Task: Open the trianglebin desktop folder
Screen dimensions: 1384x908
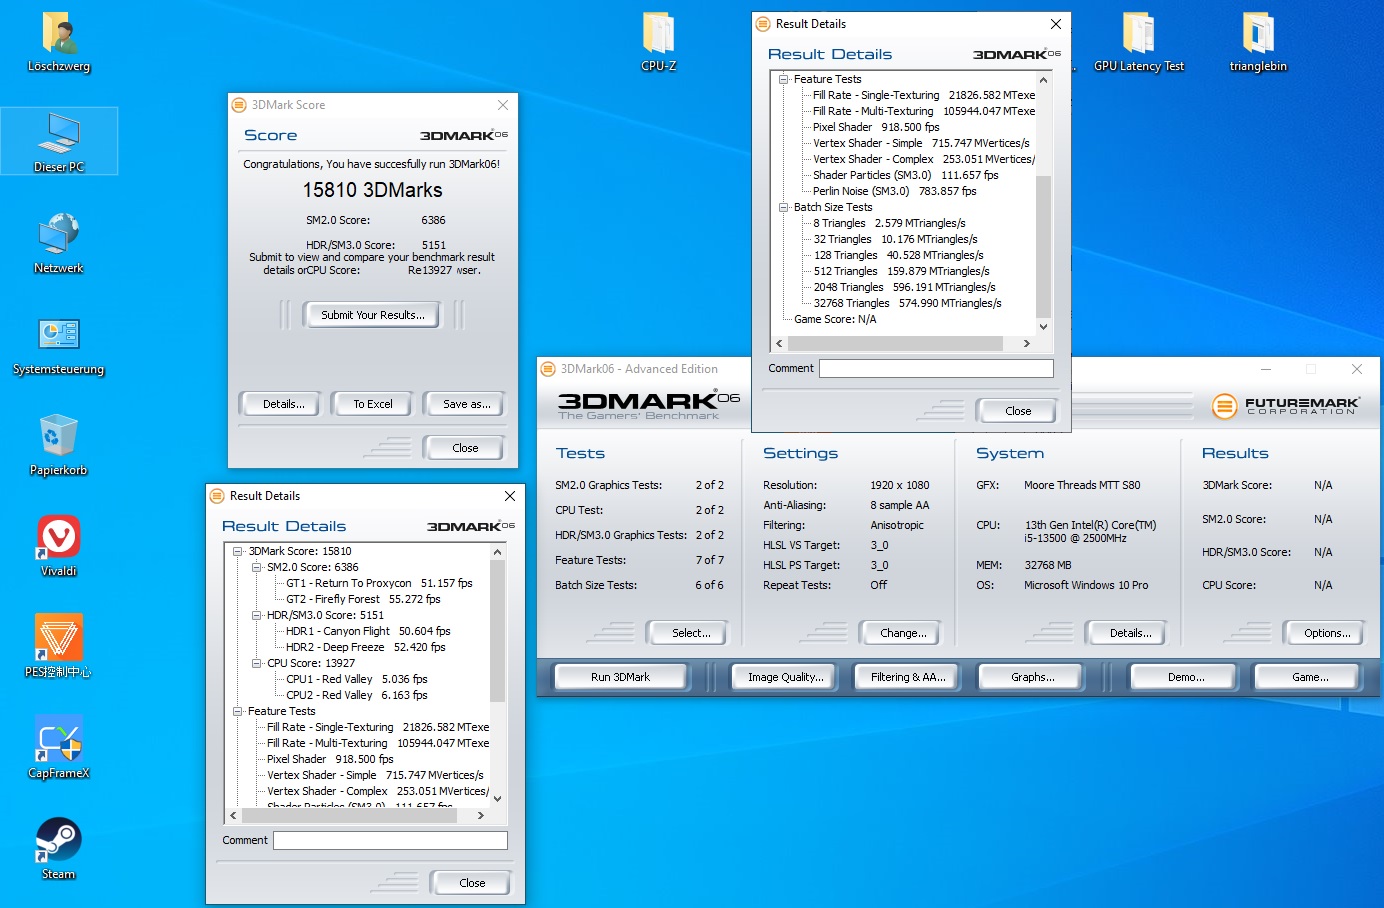Action: click(x=1258, y=42)
